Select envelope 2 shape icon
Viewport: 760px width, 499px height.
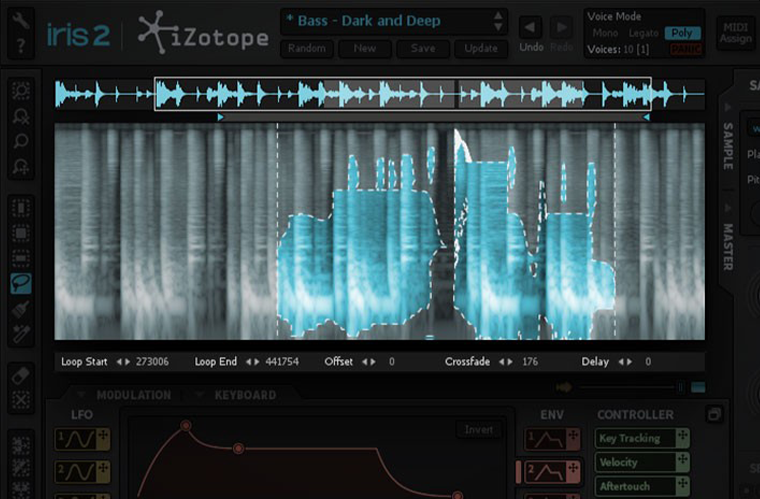tap(546, 472)
